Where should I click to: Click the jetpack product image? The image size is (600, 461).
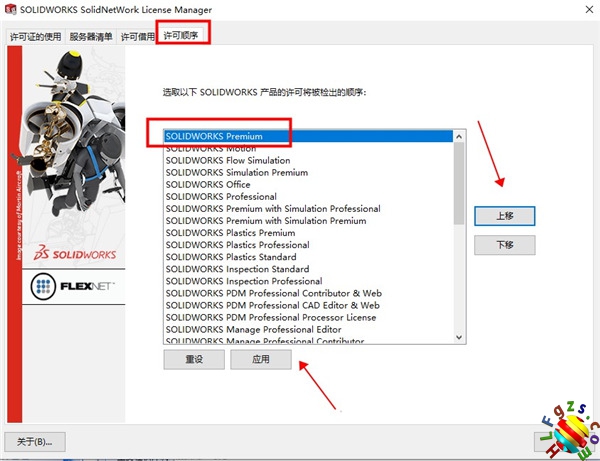(x=73, y=134)
